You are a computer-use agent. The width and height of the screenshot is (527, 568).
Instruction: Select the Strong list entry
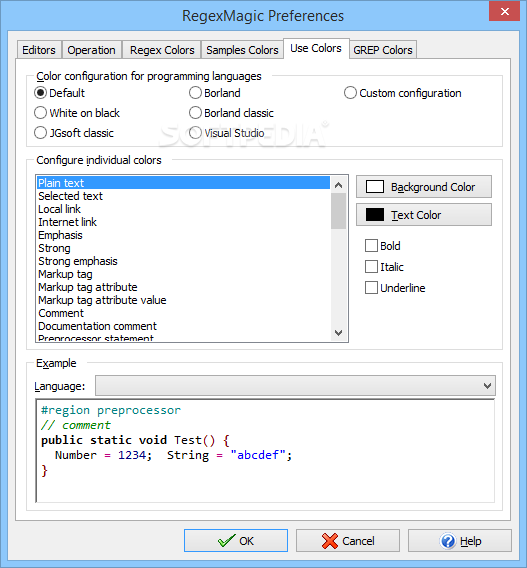(183, 248)
